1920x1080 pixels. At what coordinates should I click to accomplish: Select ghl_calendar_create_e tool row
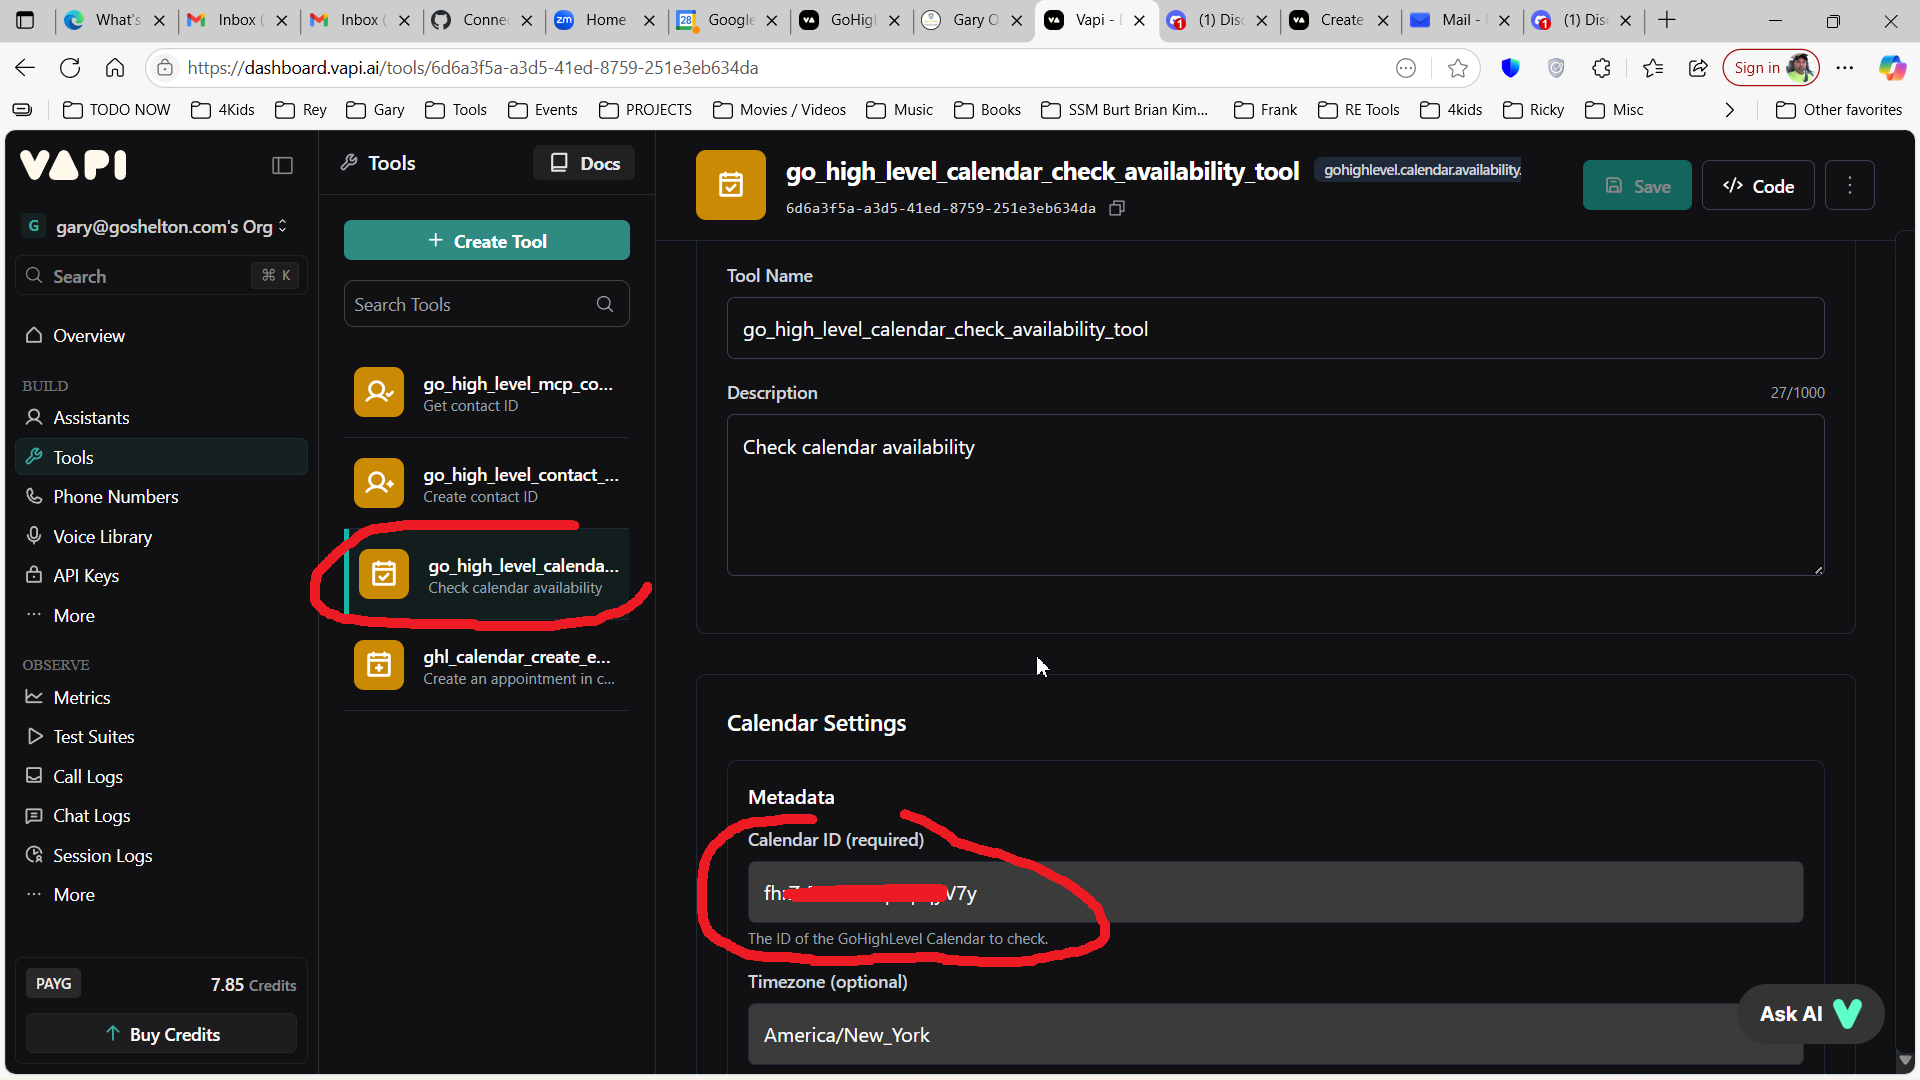point(487,666)
